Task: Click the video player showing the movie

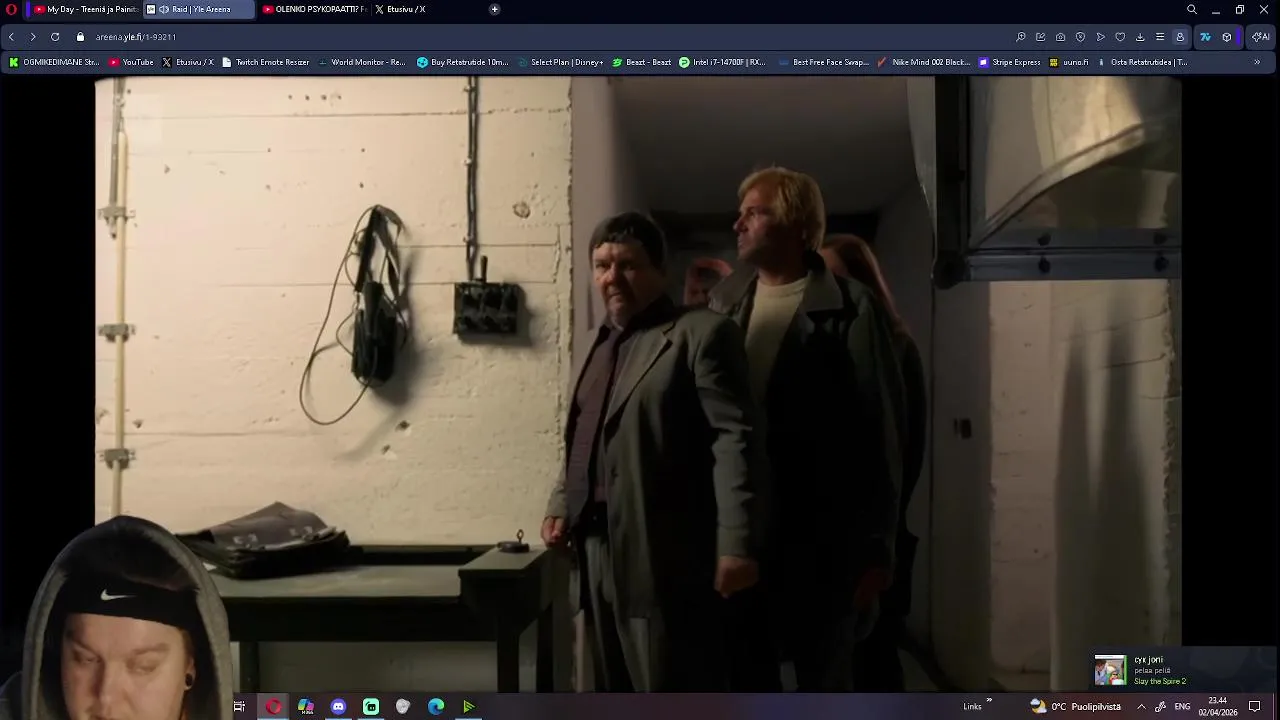Action: (x=638, y=384)
